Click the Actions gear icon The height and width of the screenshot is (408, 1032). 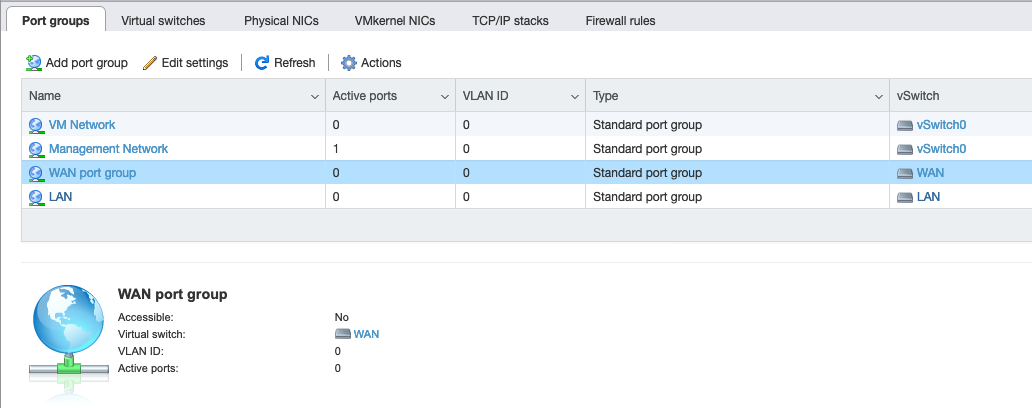tap(349, 63)
